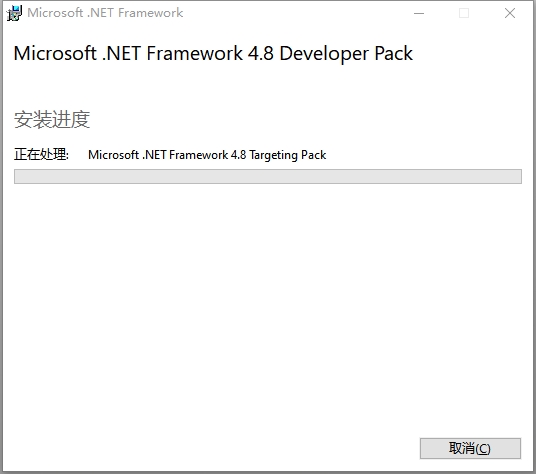536x474 pixels.
Task: Click the "(C)" shortcut hint on the cancel button
Action: tap(483, 448)
